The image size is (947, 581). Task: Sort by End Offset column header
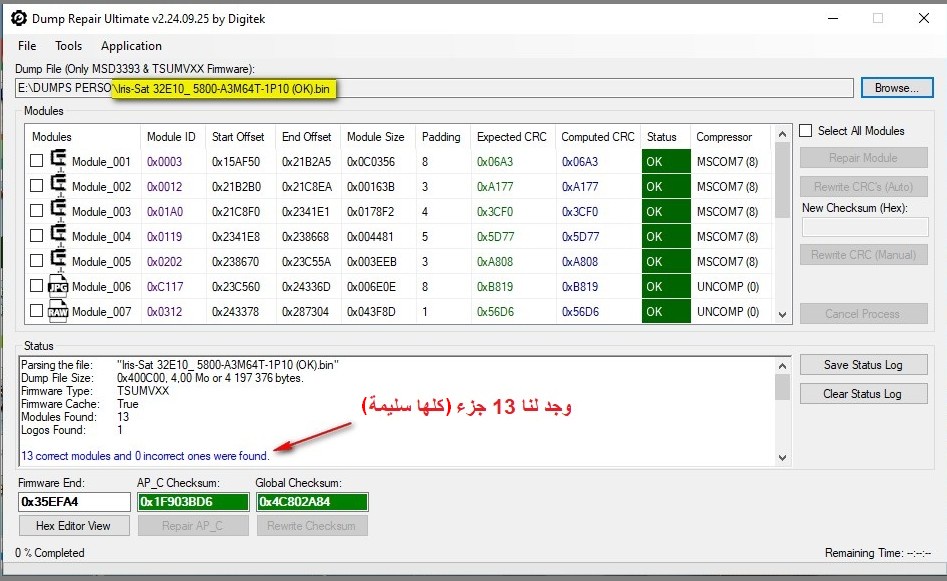coord(307,137)
